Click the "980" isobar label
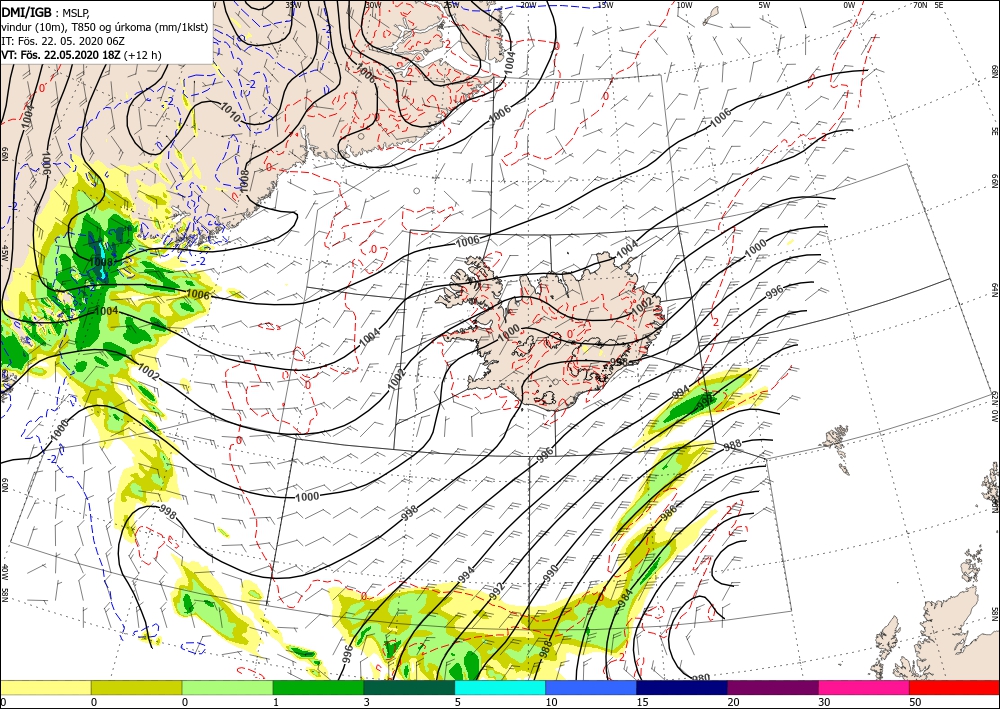The height and width of the screenshot is (709, 1000). 701,678
